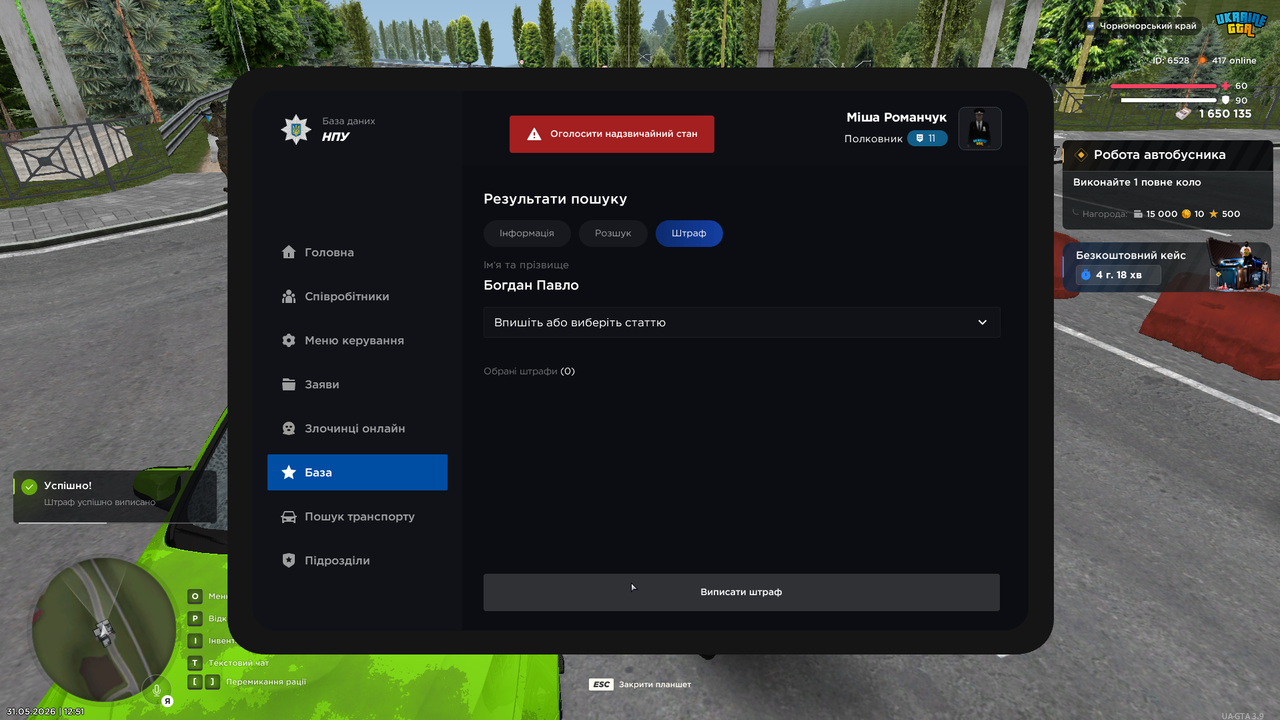The width and height of the screenshot is (1280, 720).
Task: Open Злочинці онлайн in the sidebar
Action: [357, 428]
